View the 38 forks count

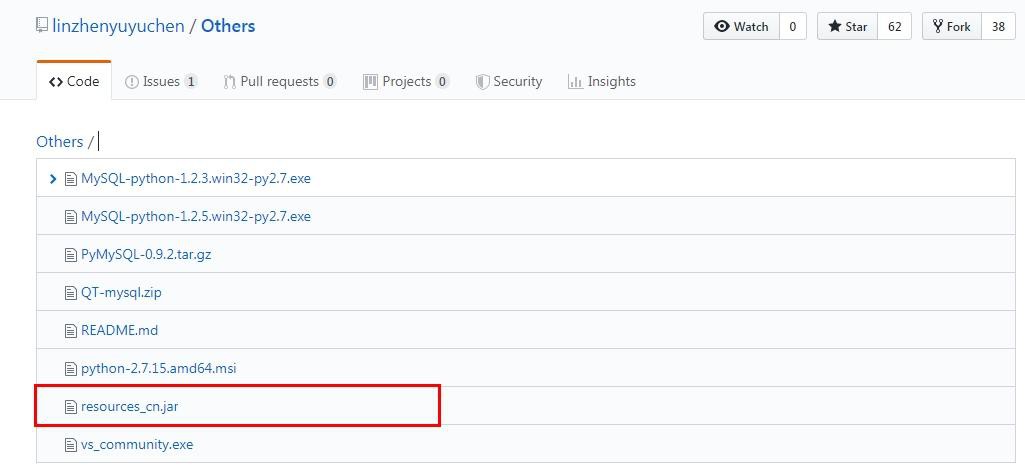coord(998,26)
